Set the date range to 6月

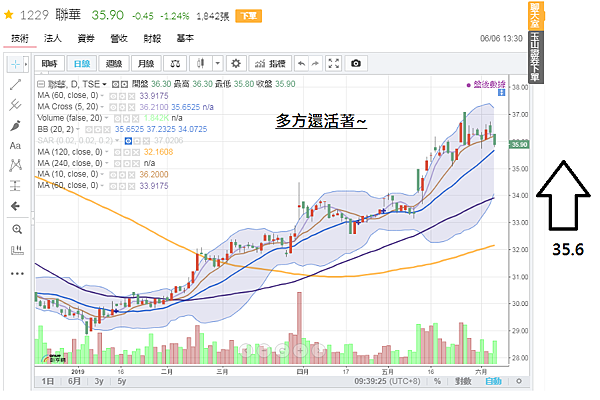click(x=74, y=381)
